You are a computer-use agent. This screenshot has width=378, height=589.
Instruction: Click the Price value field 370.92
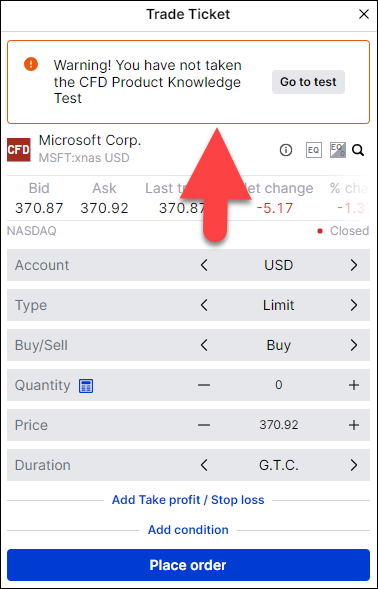click(279, 425)
